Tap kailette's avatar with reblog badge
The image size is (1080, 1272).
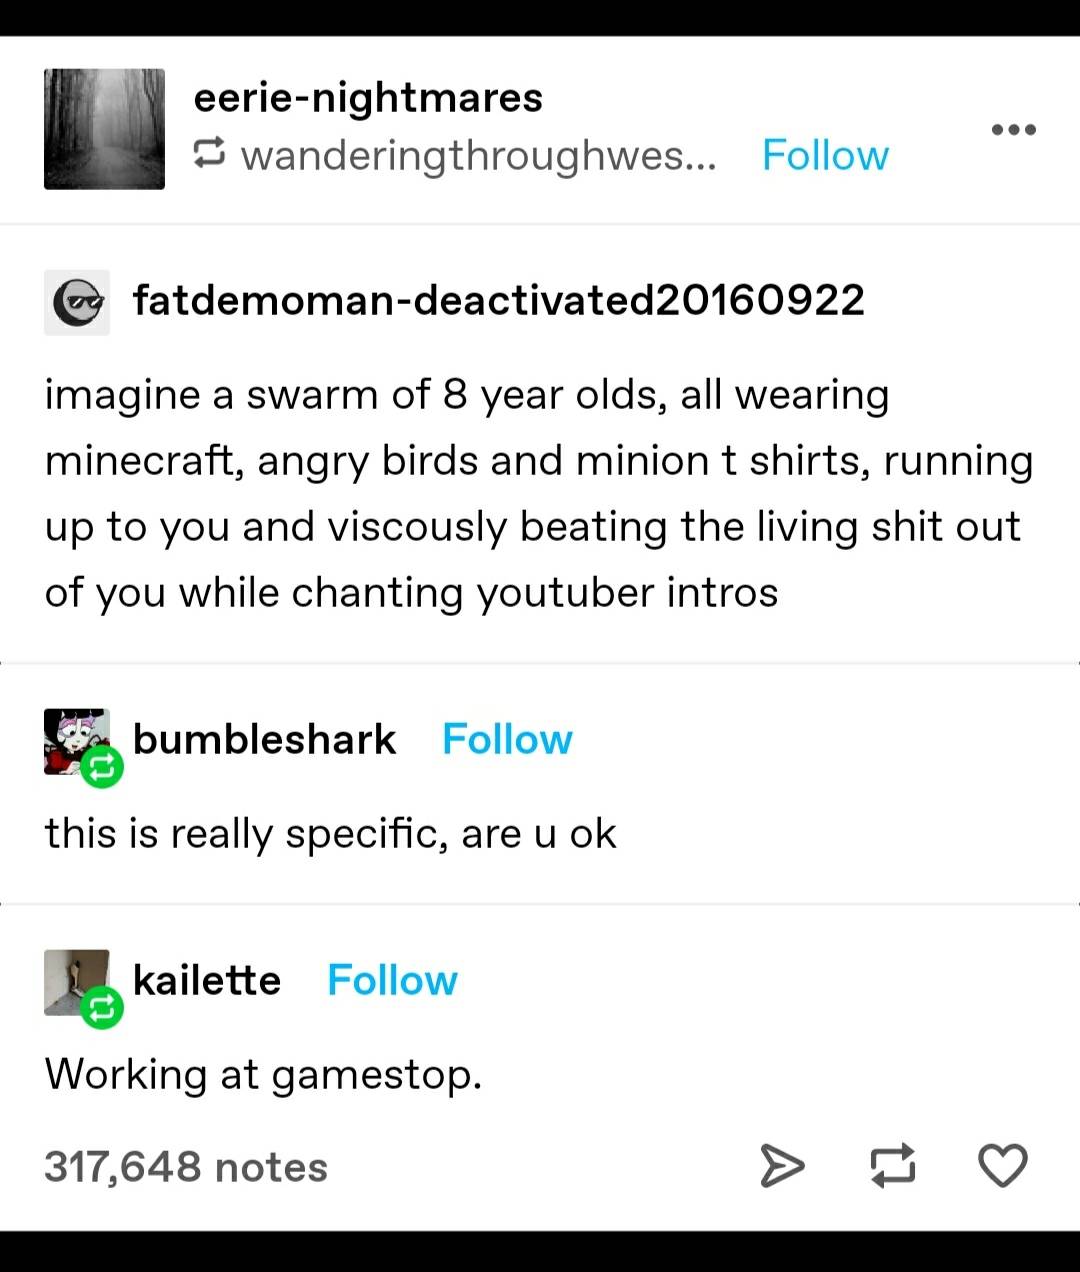(80, 986)
